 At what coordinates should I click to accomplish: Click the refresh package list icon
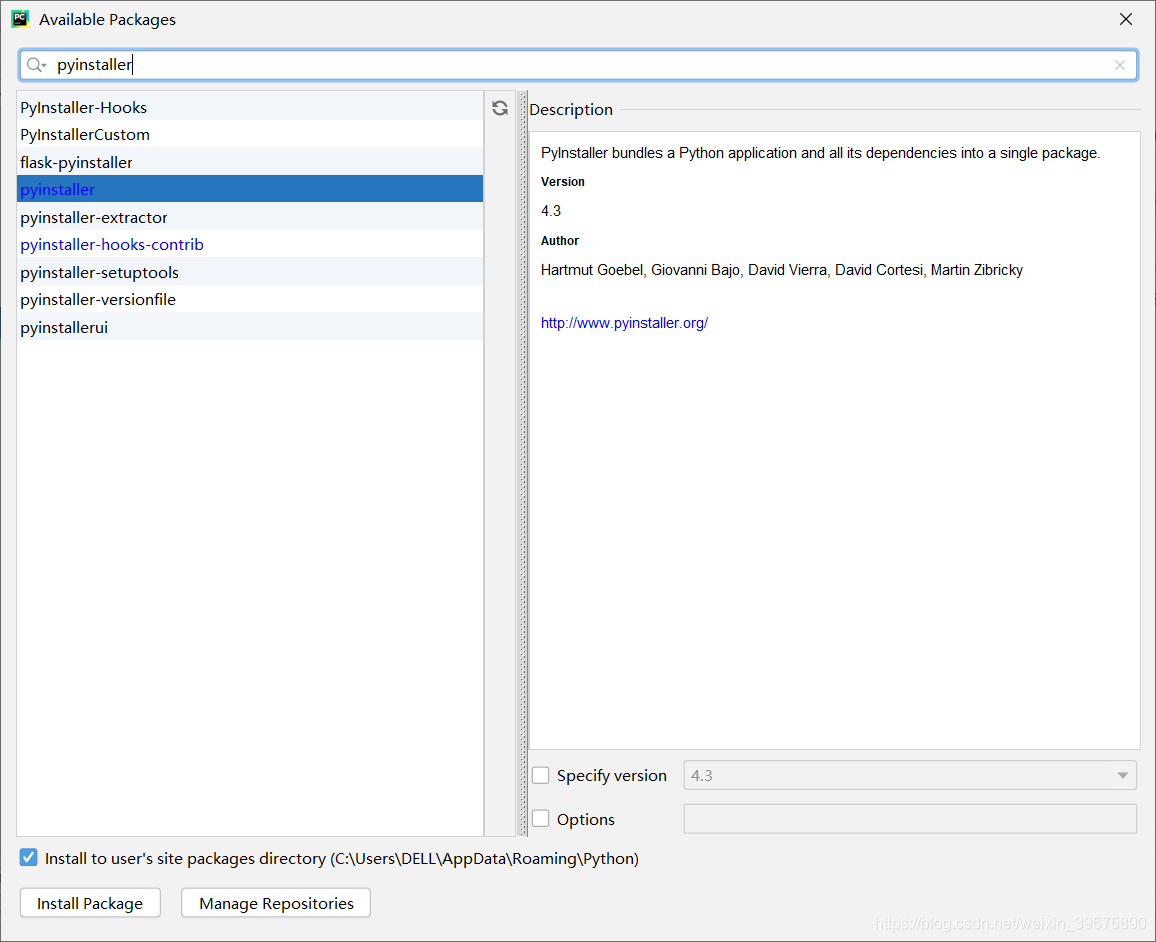pyautogui.click(x=500, y=108)
